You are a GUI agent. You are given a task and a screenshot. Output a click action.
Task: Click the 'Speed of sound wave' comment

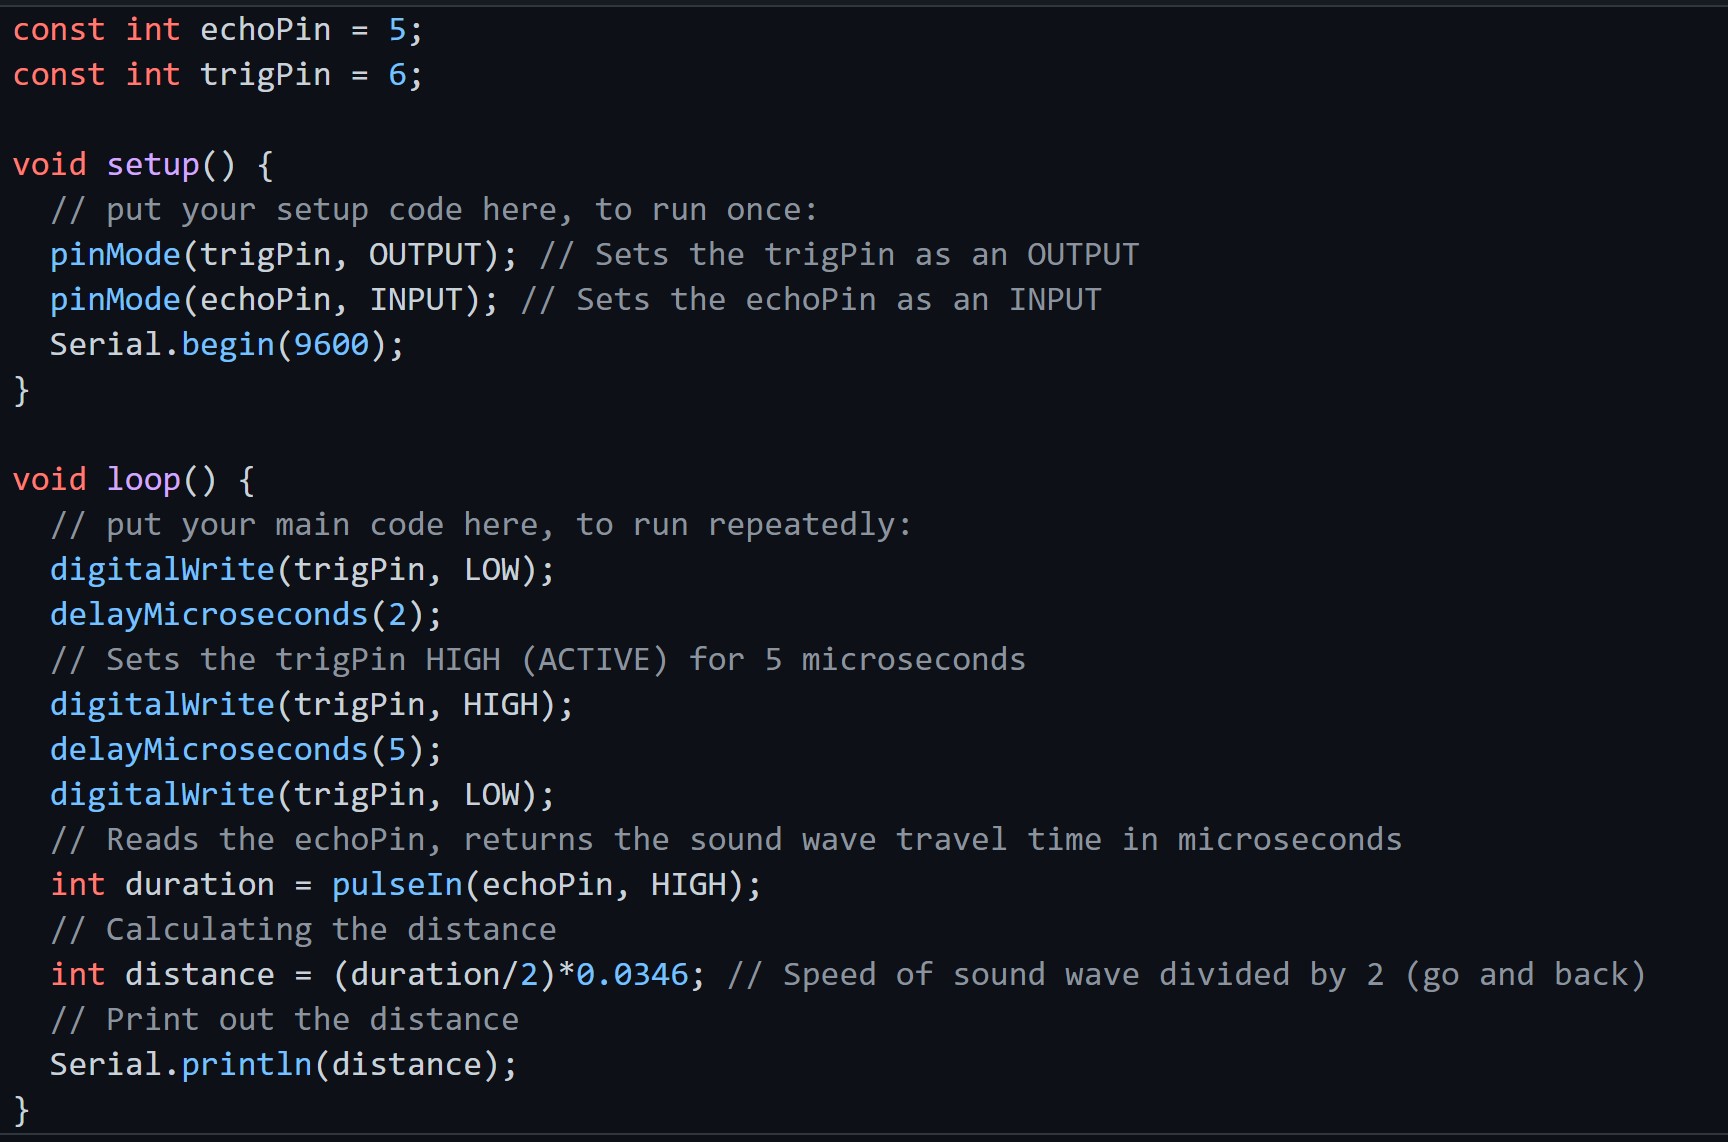[1187, 975]
